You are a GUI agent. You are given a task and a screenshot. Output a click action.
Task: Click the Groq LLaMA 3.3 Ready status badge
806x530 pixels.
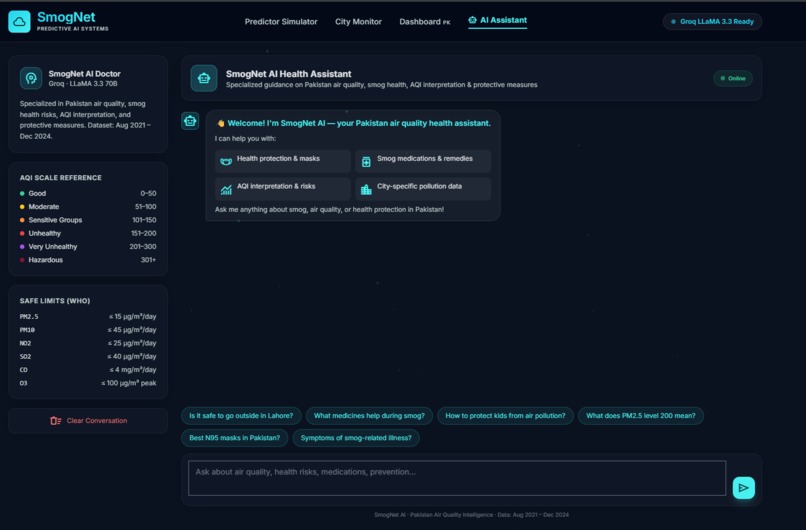[712, 22]
